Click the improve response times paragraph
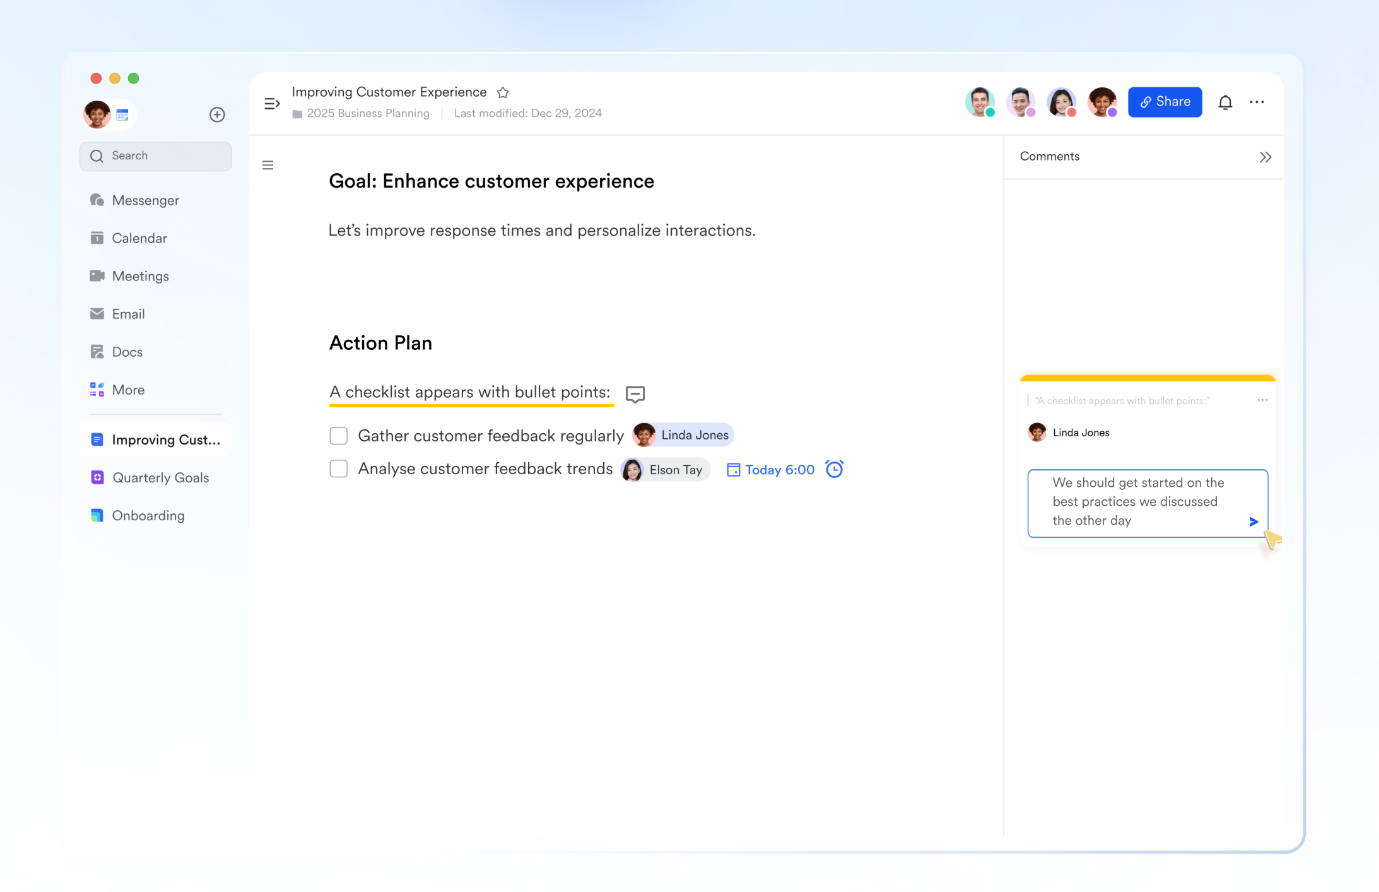Image resolution: width=1379 pixels, height=892 pixels. 542,231
